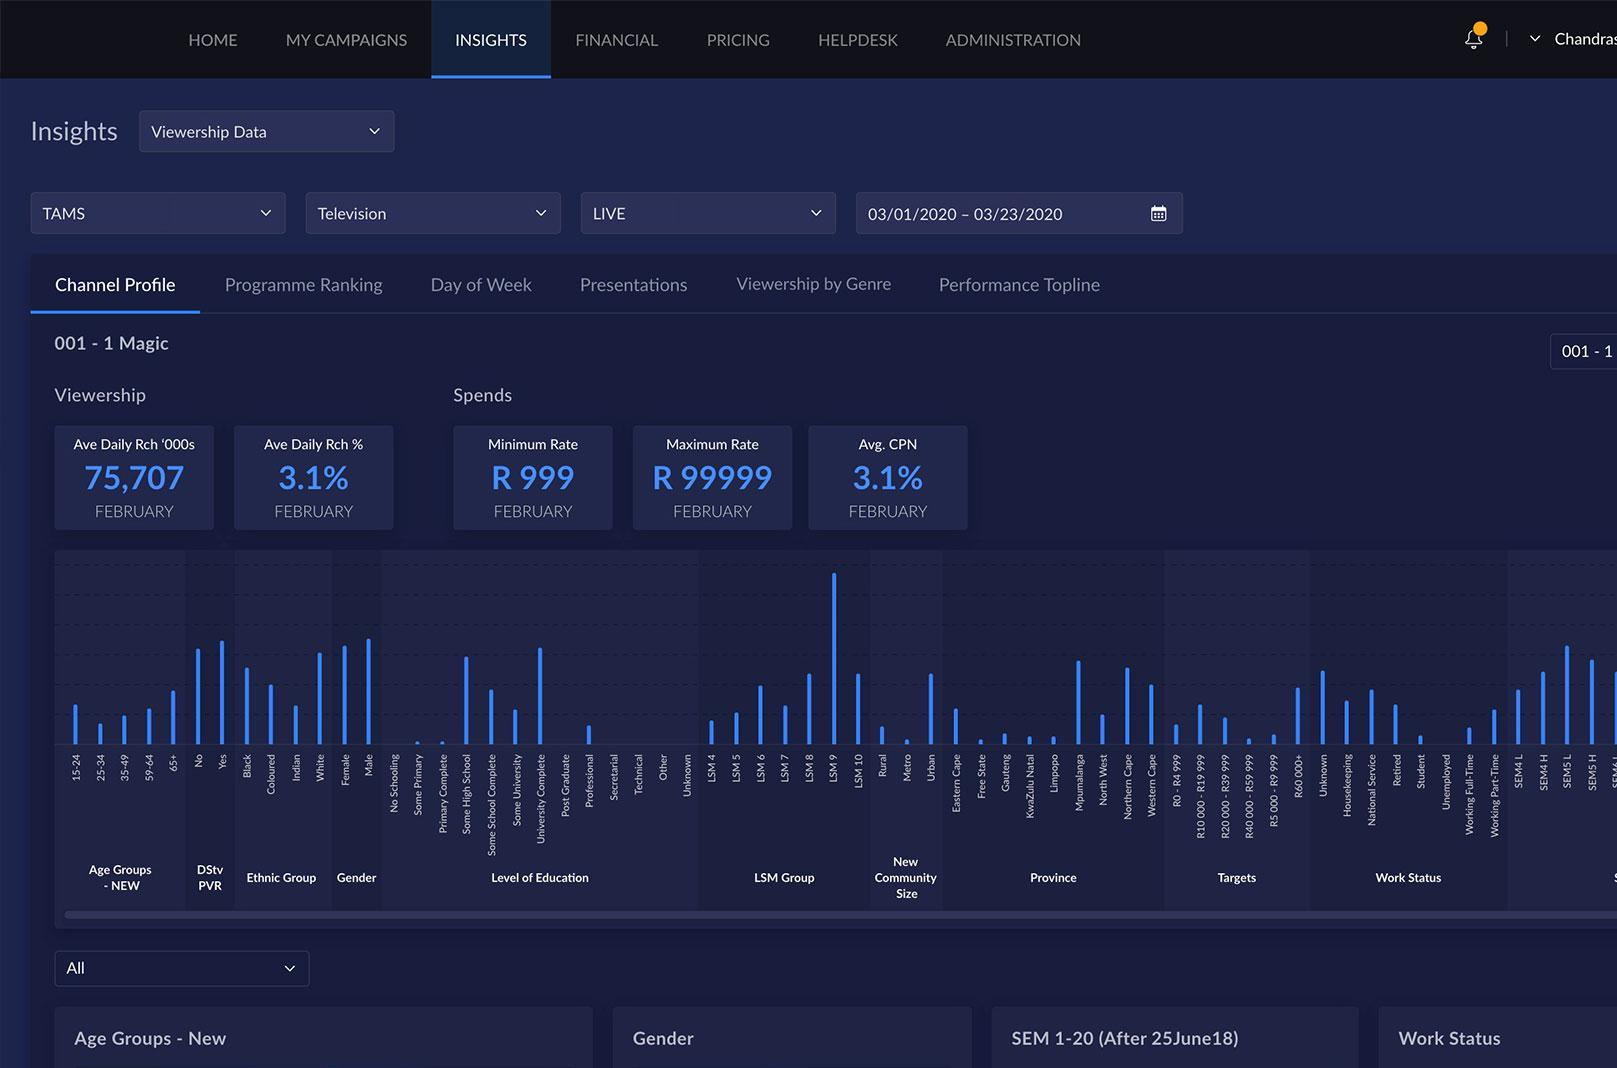The width and height of the screenshot is (1617, 1068).
Task: Open the TAMS source dropdown
Action: [x=158, y=213]
